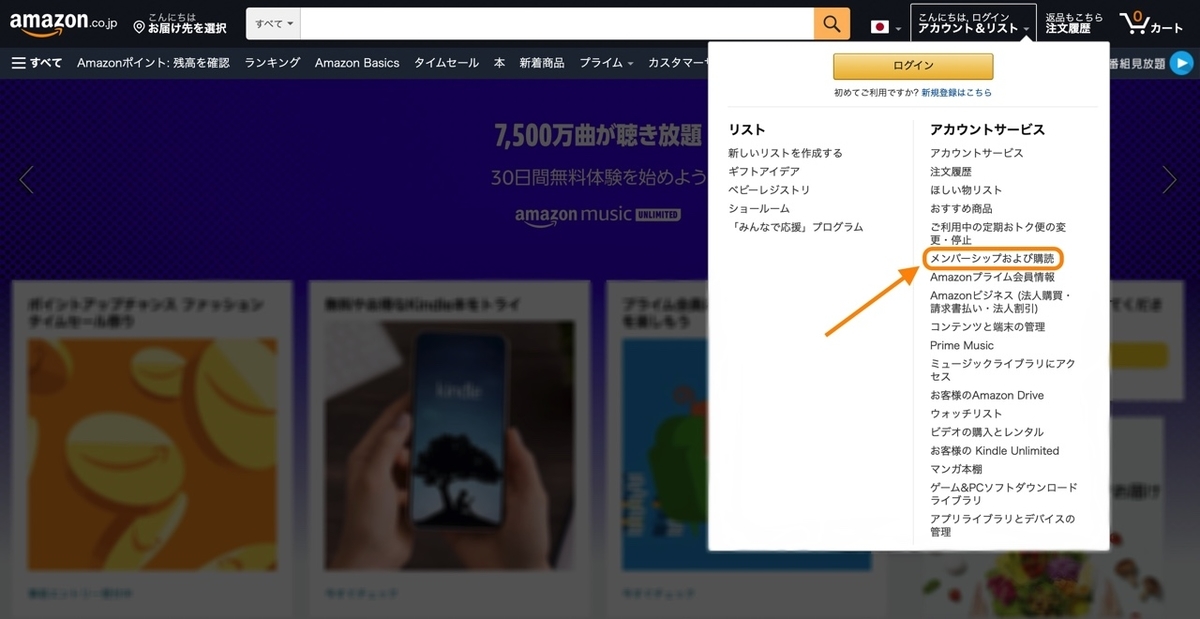
Task: Open タイムセール in nav bar
Action: tap(446, 63)
